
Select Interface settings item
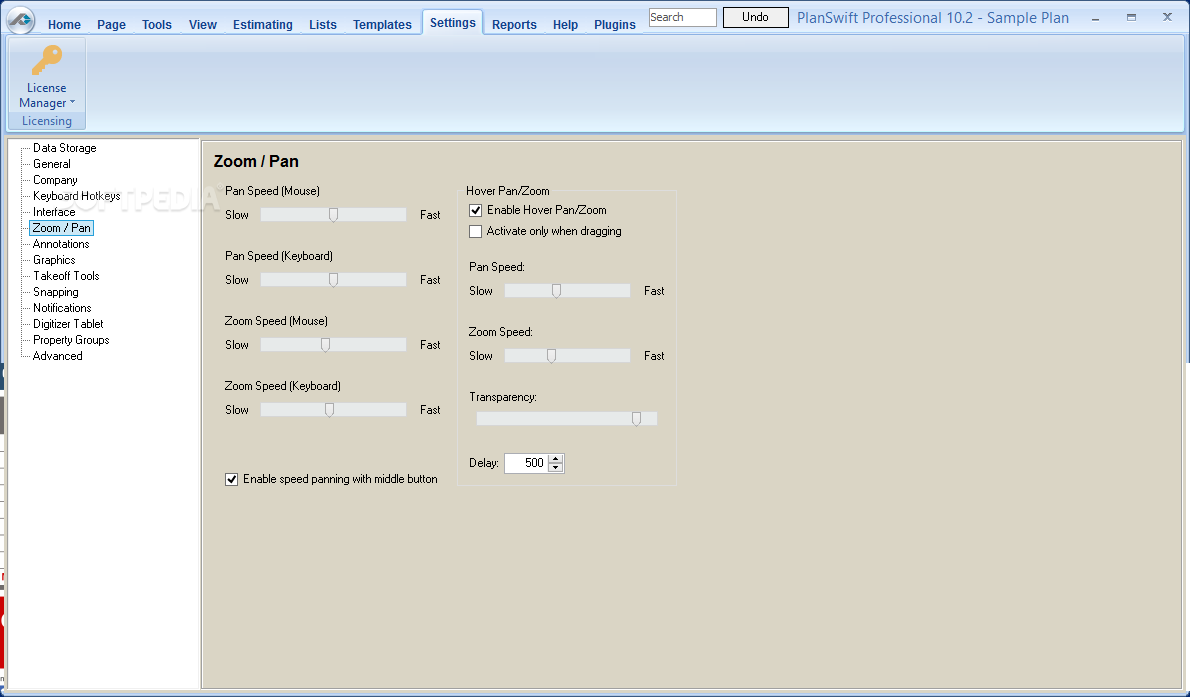tap(54, 212)
